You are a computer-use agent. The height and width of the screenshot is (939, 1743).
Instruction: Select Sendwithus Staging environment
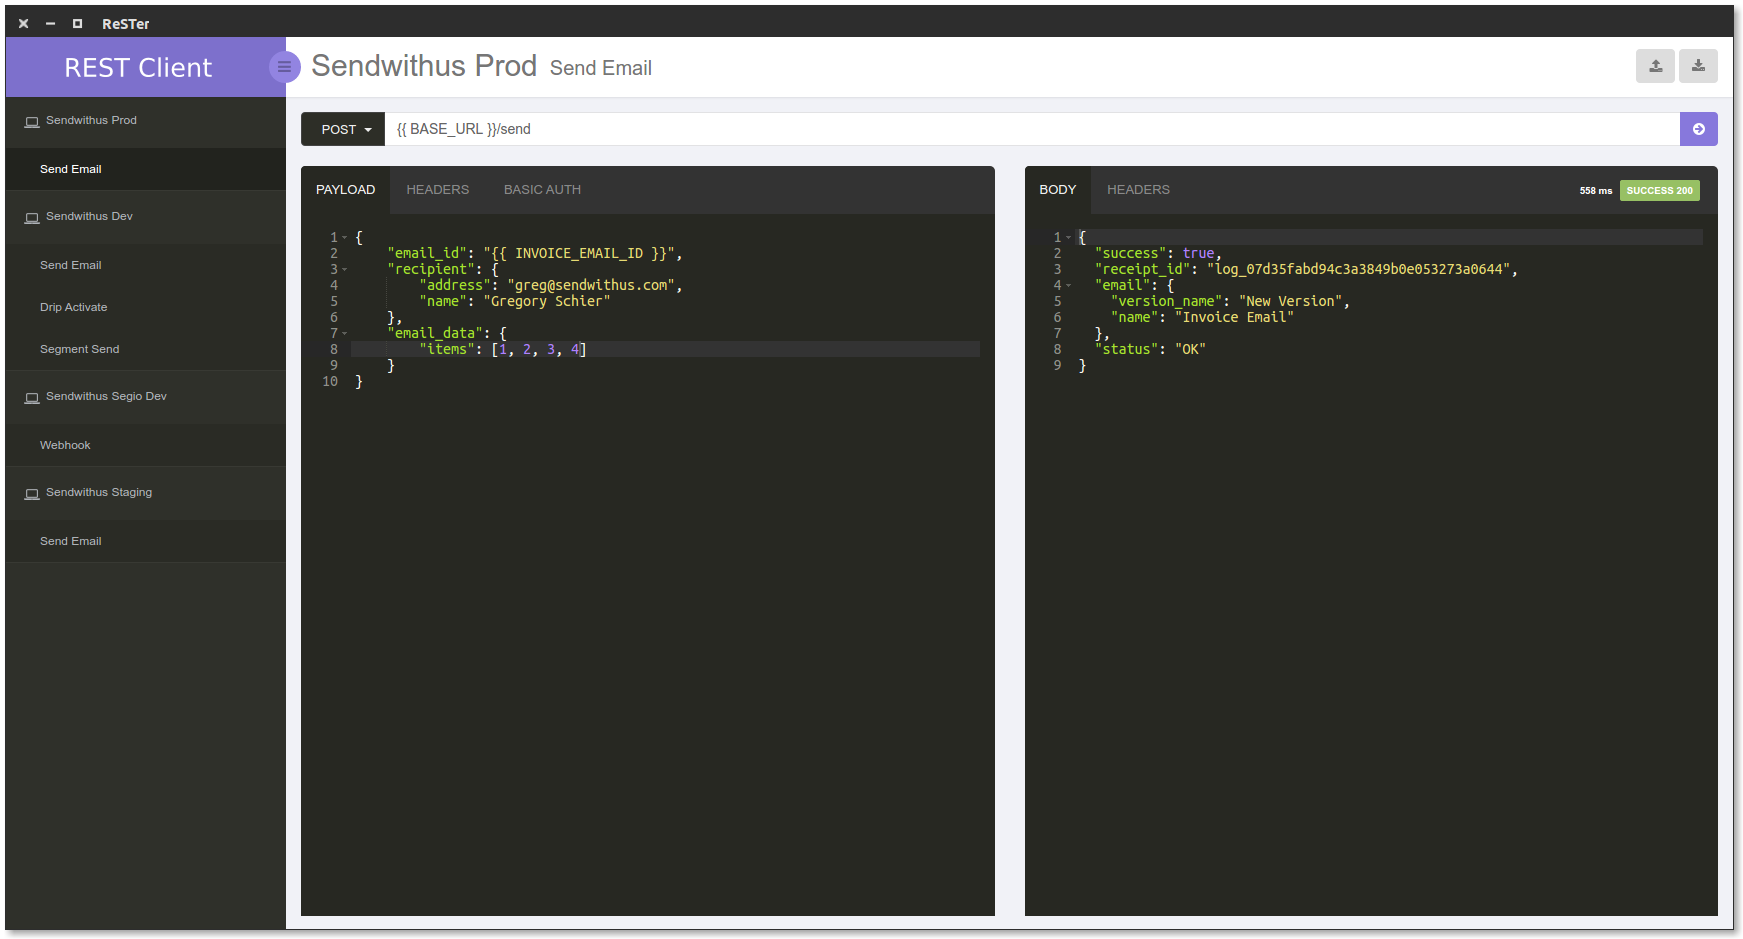(x=146, y=493)
